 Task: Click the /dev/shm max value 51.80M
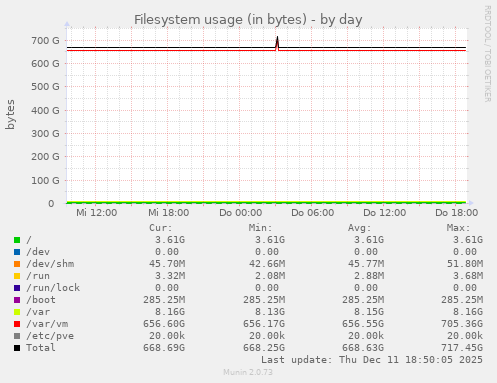point(465,264)
